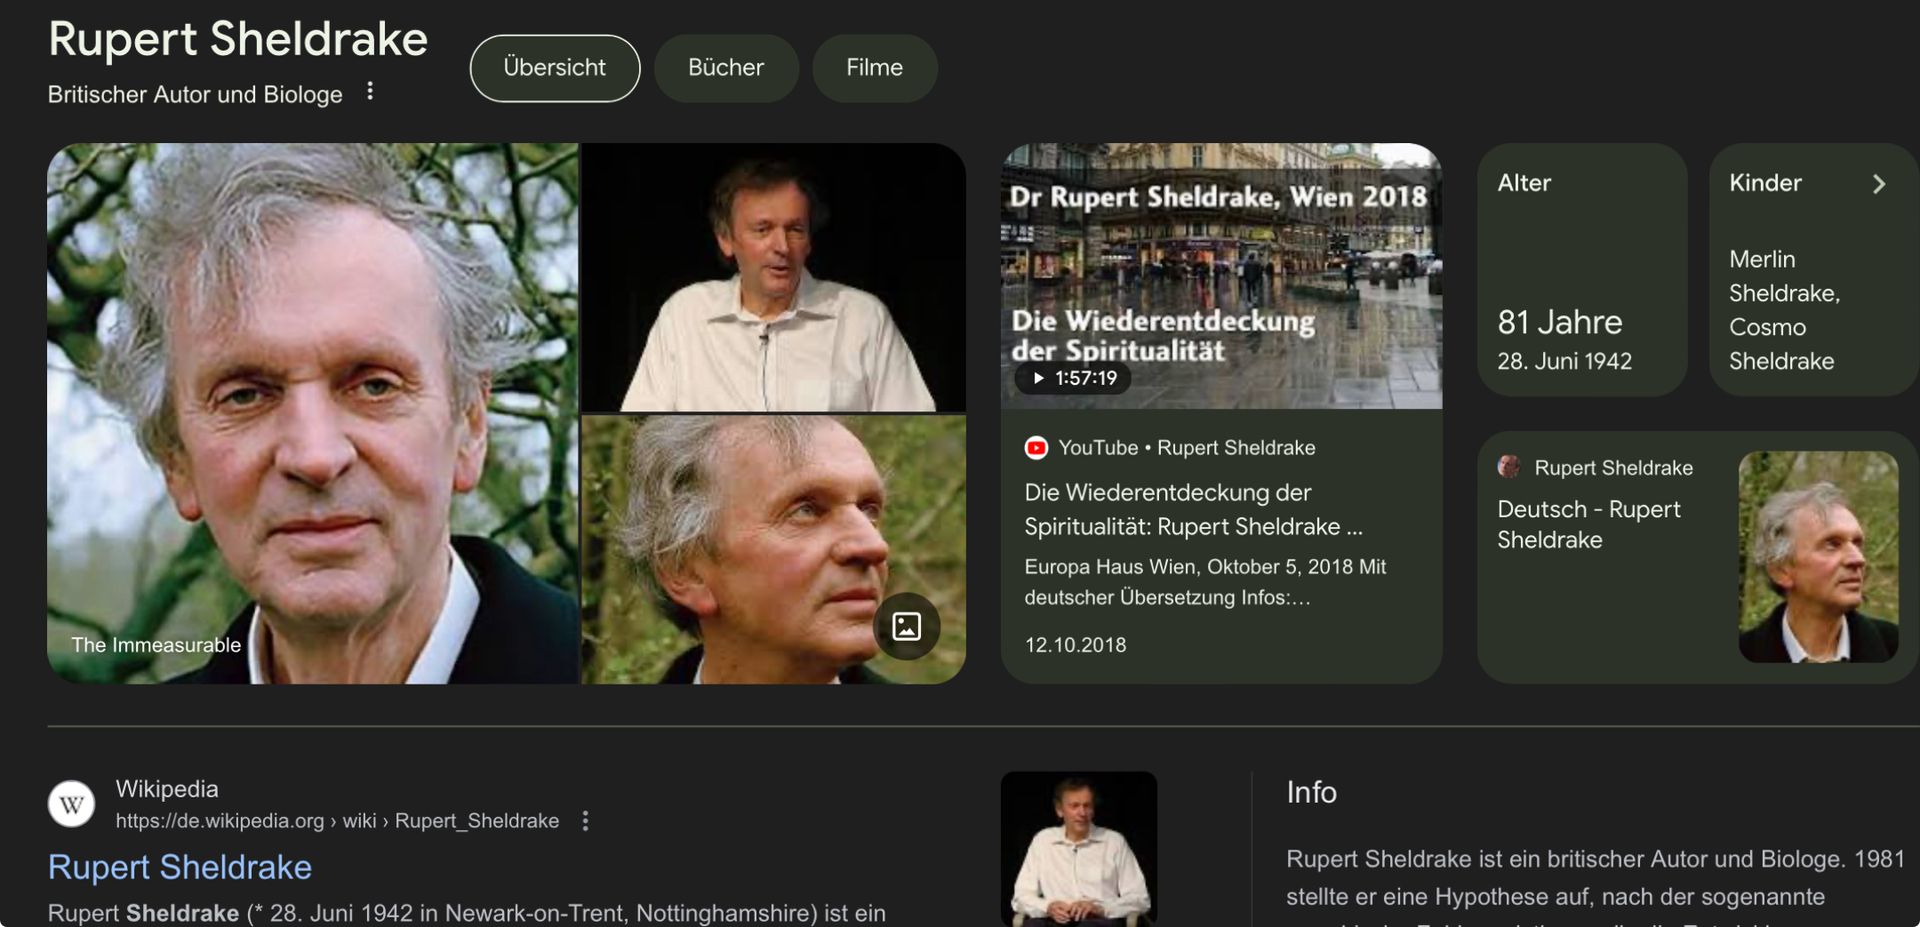The width and height of the screenshot is (1920, 927).
Task: Click the image gallery icon on photo
Action: 906,627
